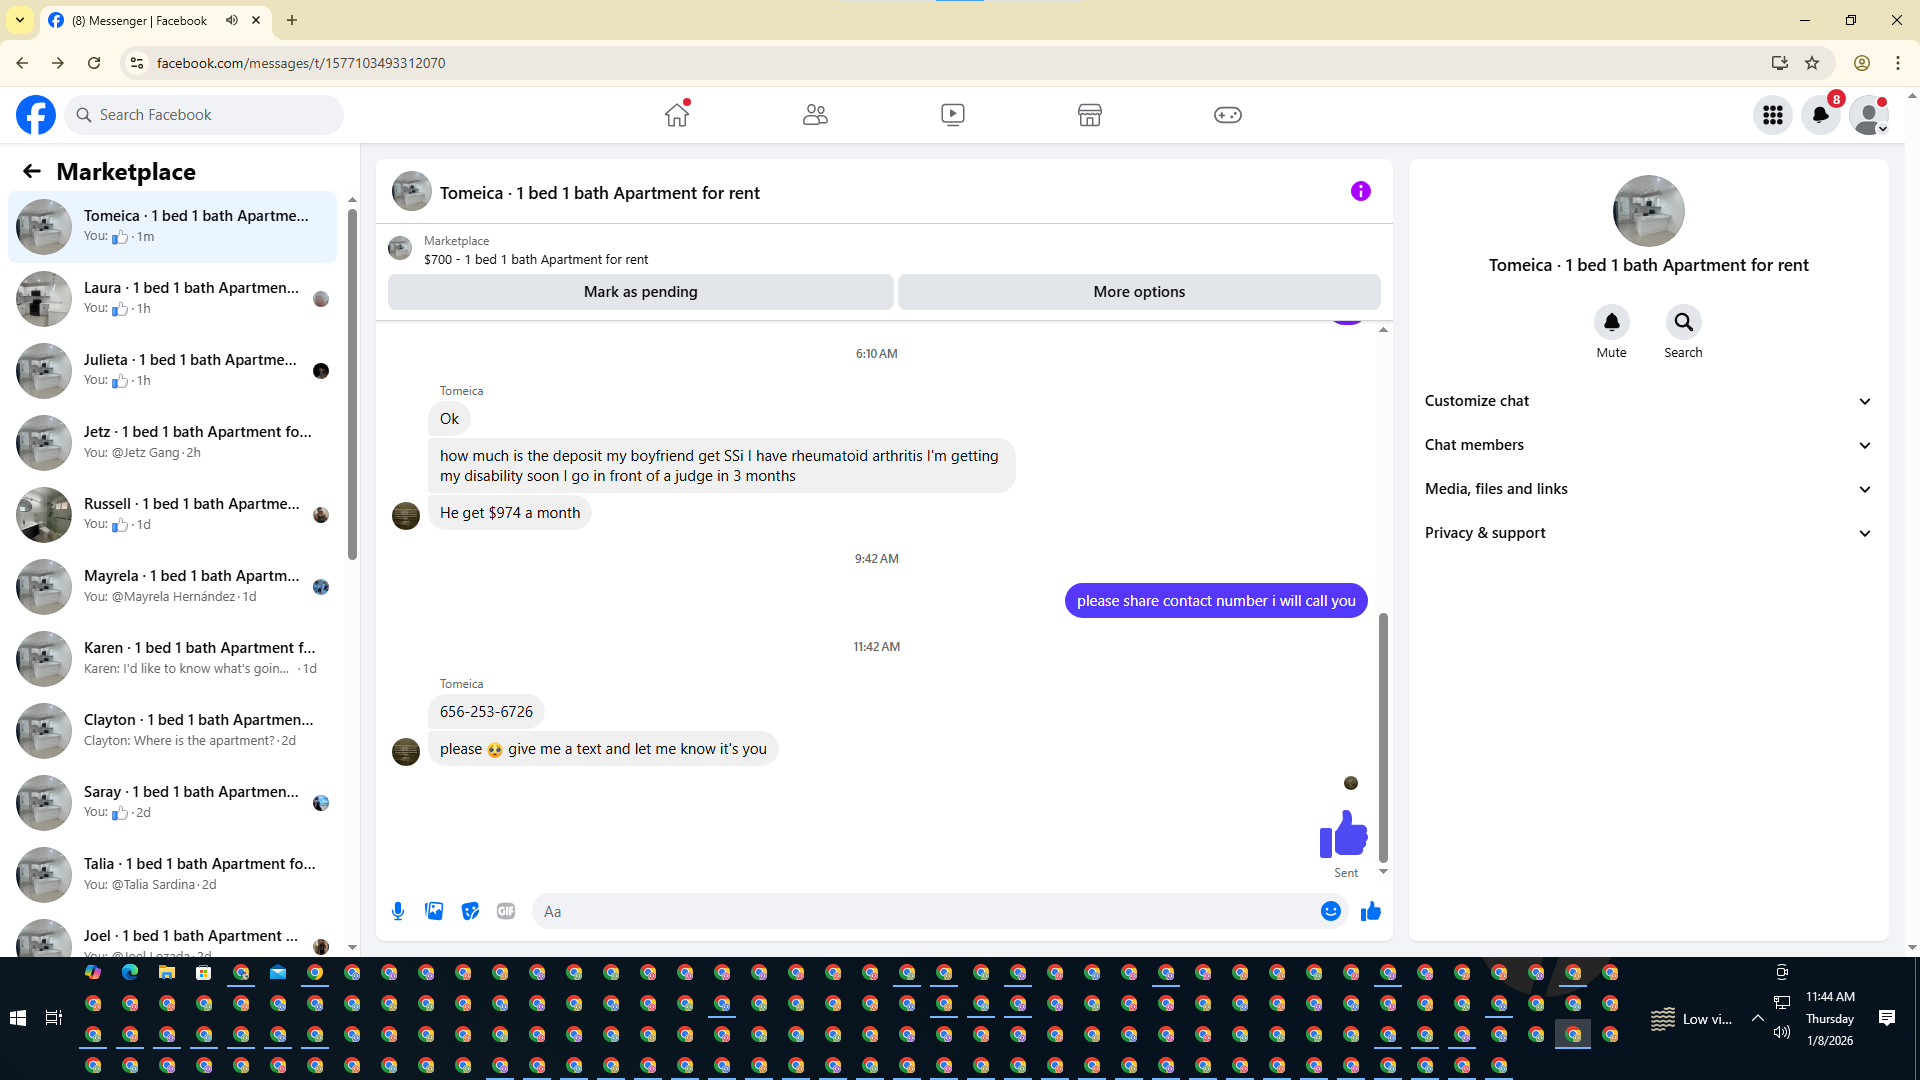Show hidden system tray icons
1920x1080 pixels.
tap(1757, 1018)
